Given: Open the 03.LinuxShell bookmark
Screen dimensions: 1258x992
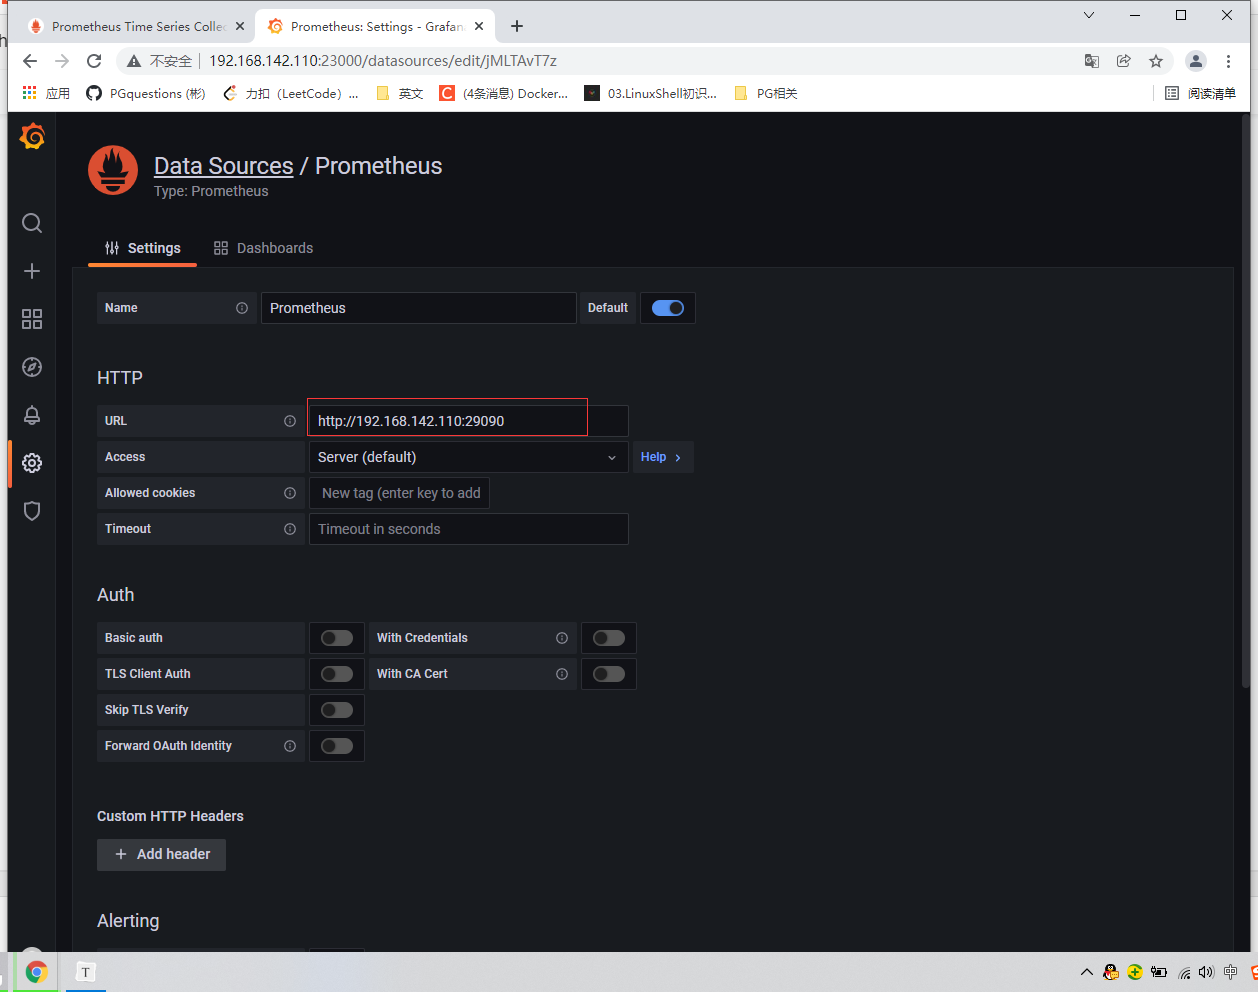Looking at the screenshot, I should point(651,93).
